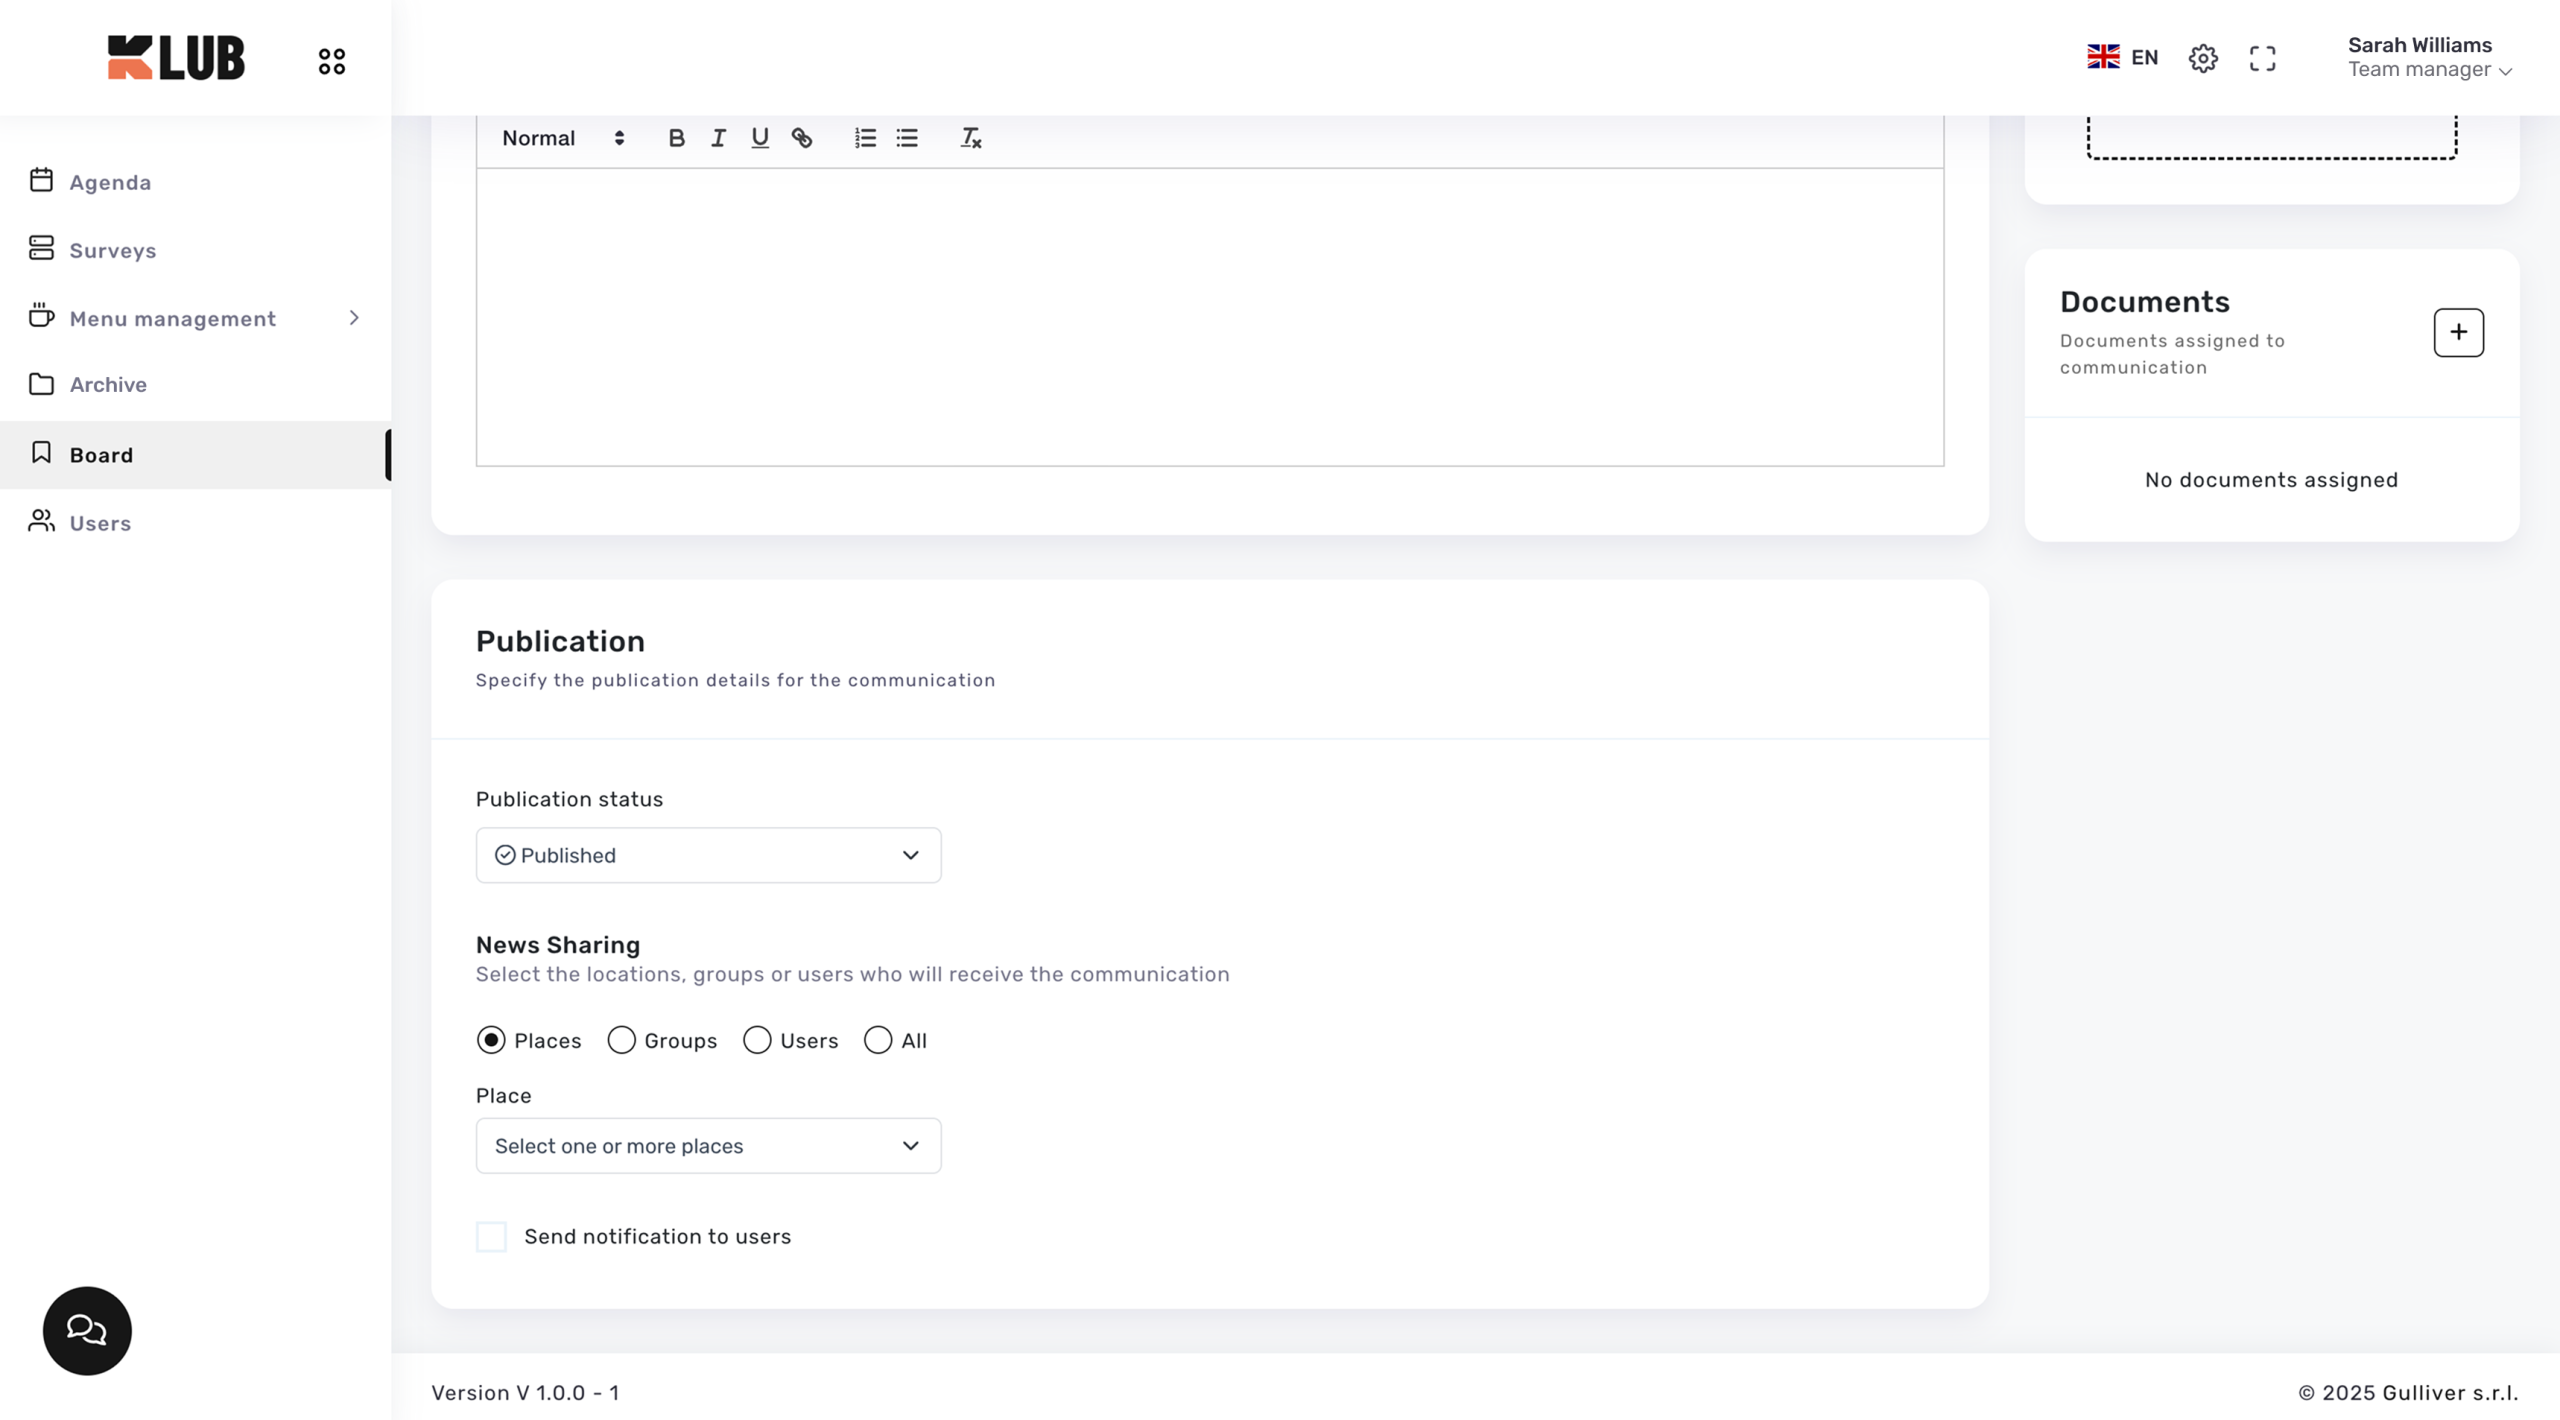The height and width of the screenshot is (1420, 2560).
Task: Open Select one or more places dropdown
Action: point(708,1146)
